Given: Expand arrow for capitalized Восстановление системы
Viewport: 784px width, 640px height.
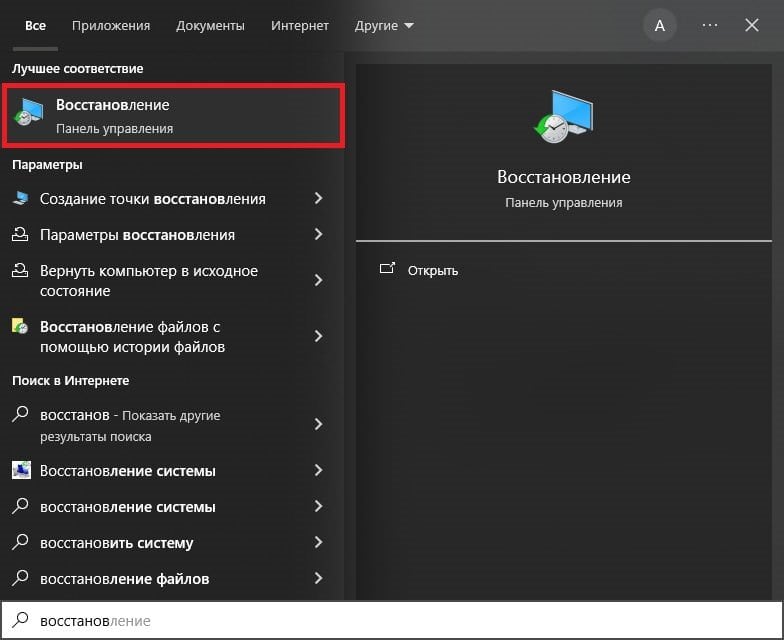Looking at the screenshot, I should 318,470.
